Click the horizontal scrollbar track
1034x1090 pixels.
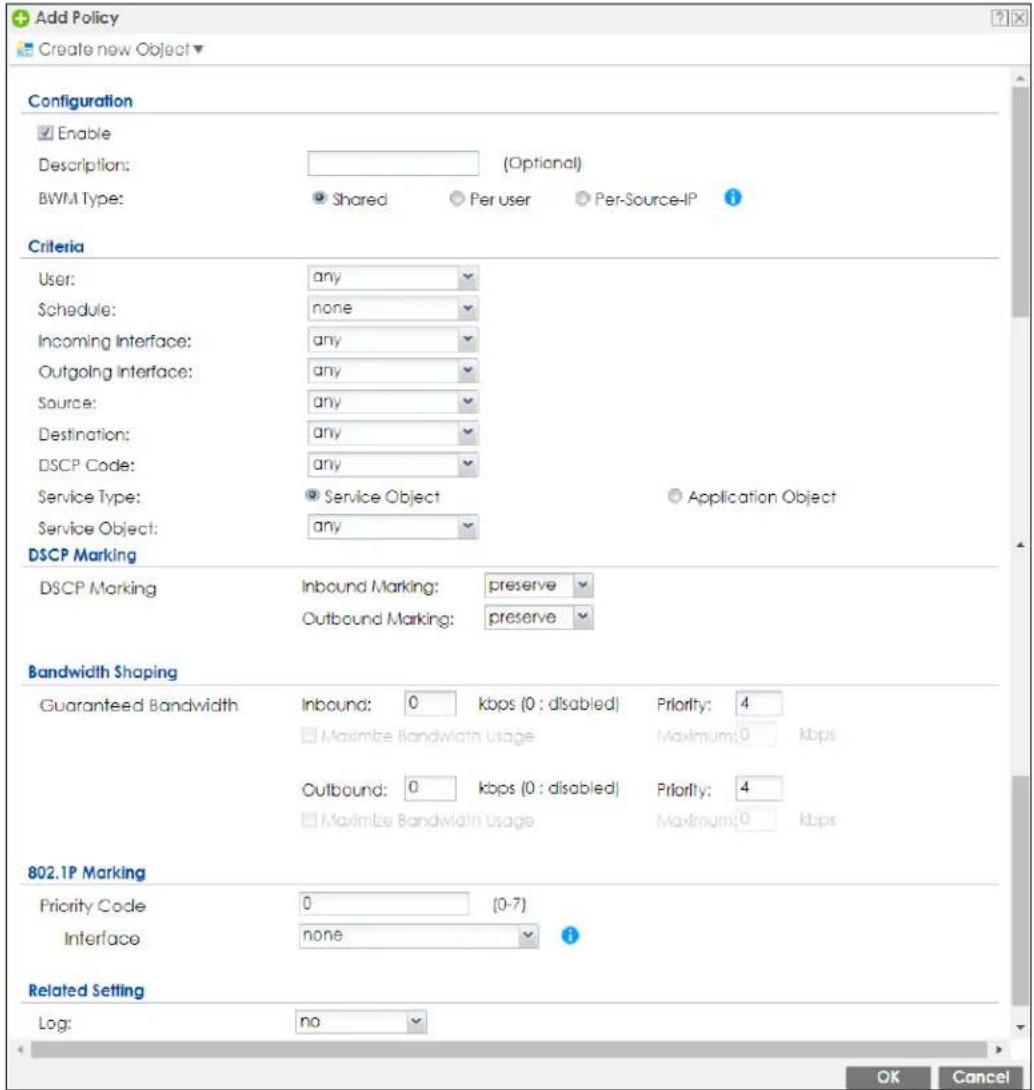[x=509, y=1049]
